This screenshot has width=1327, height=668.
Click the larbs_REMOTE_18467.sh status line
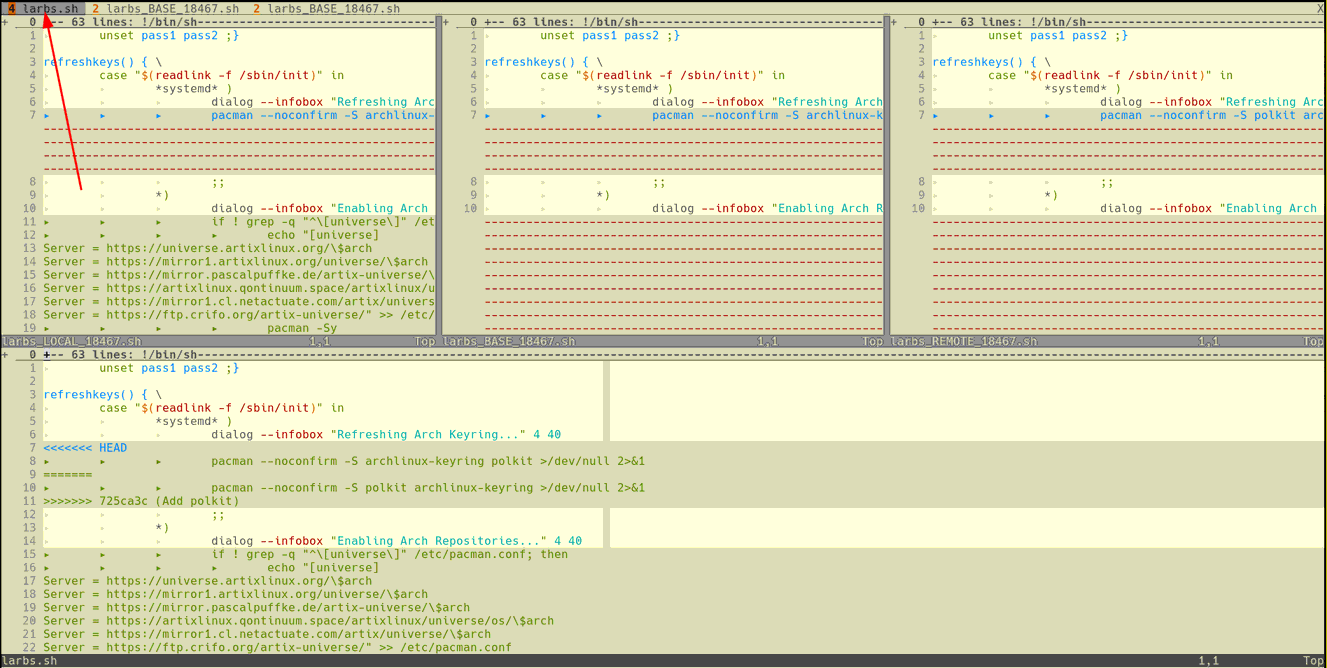click(1108, 341)
